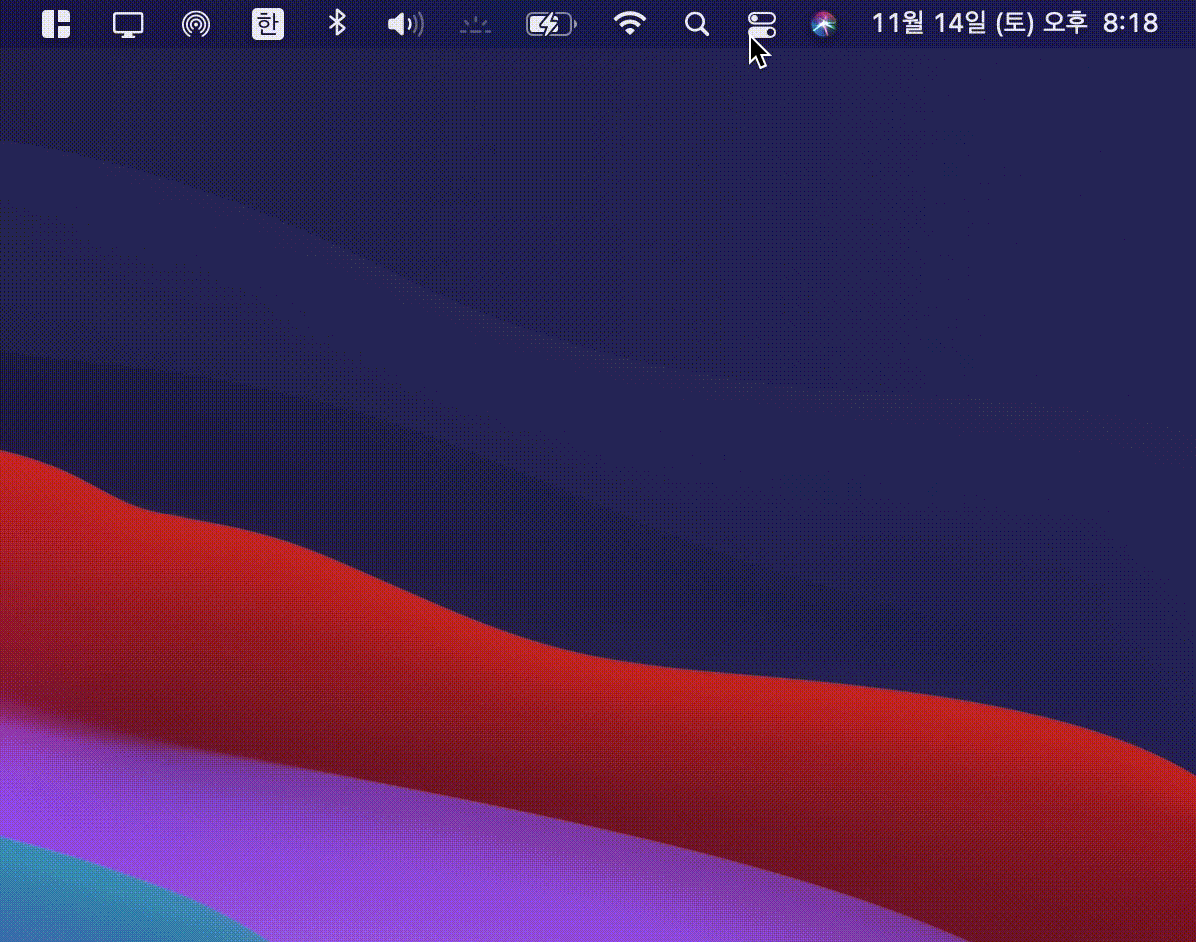Open the Bluetooth status menu

point(336,24)
